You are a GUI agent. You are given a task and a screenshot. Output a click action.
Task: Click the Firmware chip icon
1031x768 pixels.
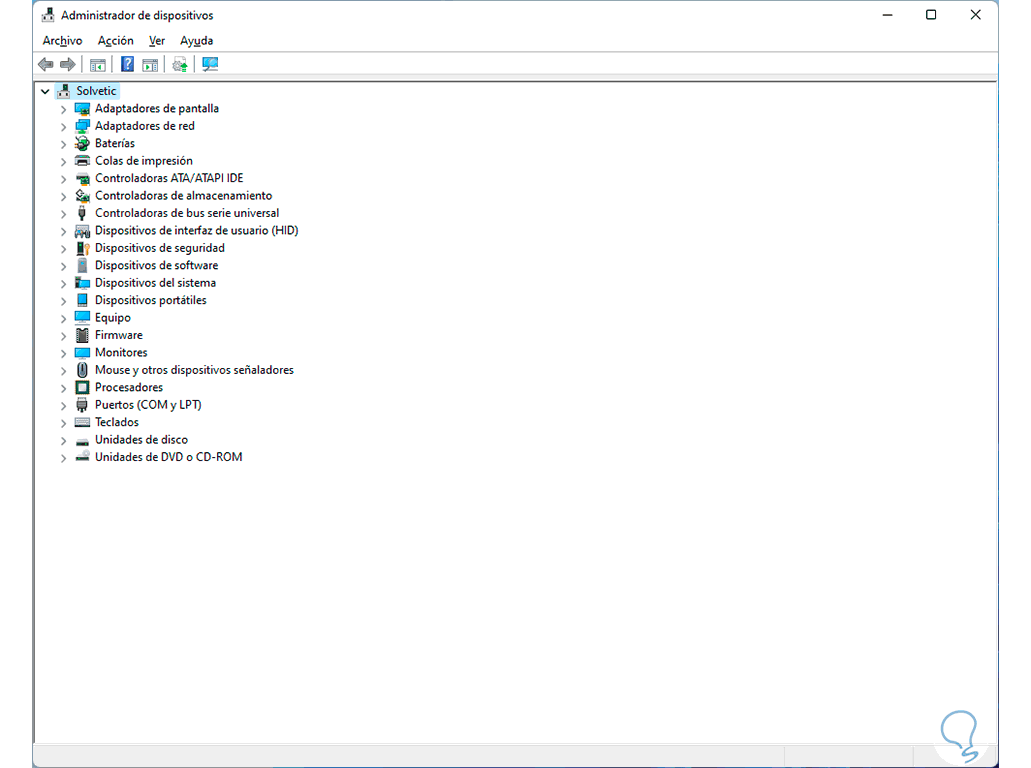click(x=82, y=335)
